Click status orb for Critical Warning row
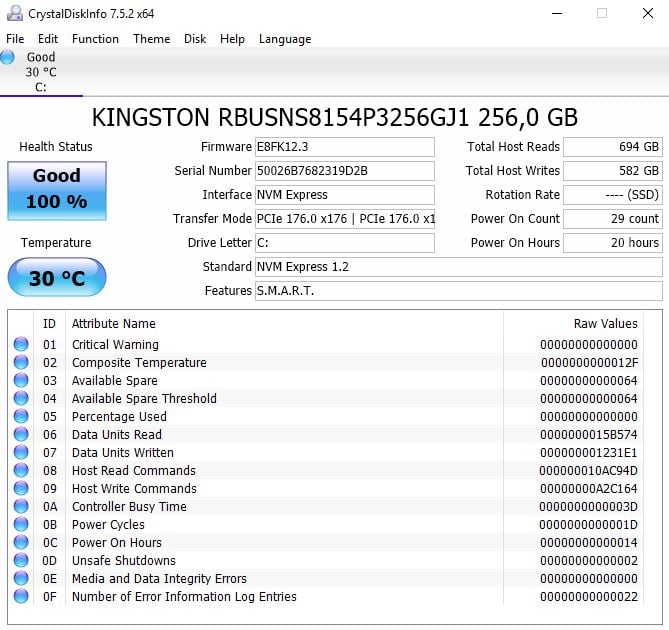Screen dimensions: 669x630 point(21,344)
